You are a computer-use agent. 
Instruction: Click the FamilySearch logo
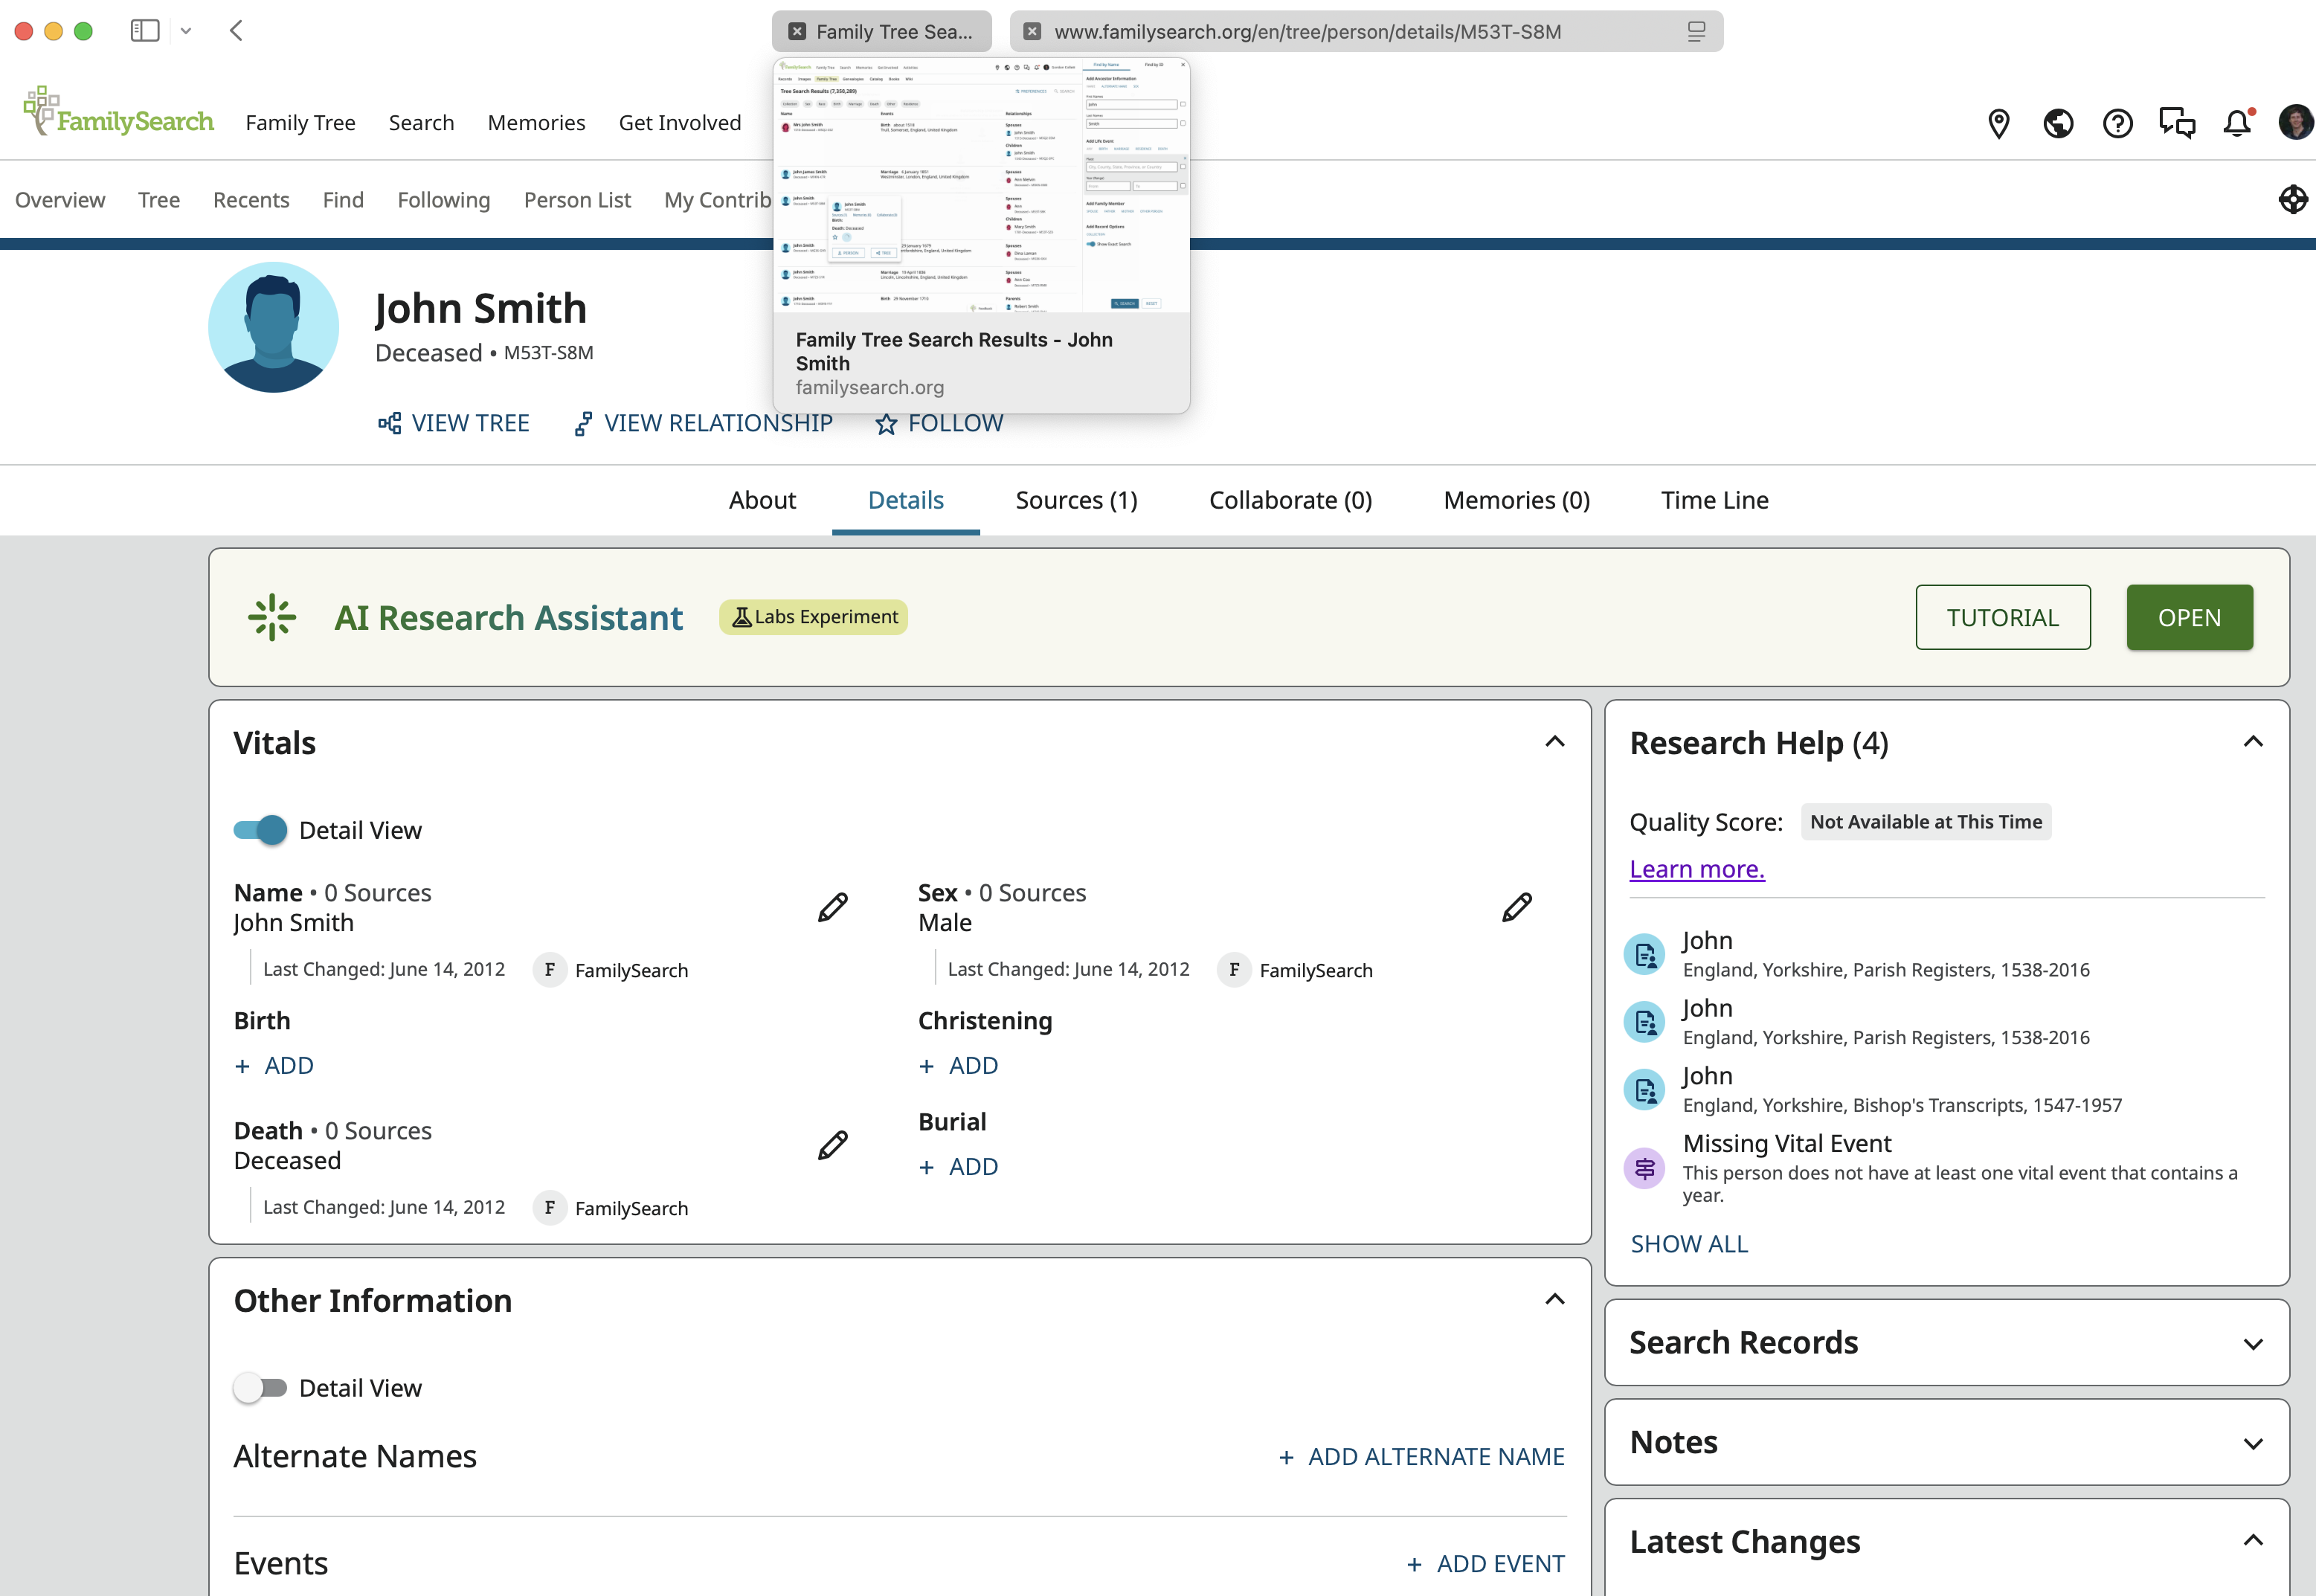118,112
